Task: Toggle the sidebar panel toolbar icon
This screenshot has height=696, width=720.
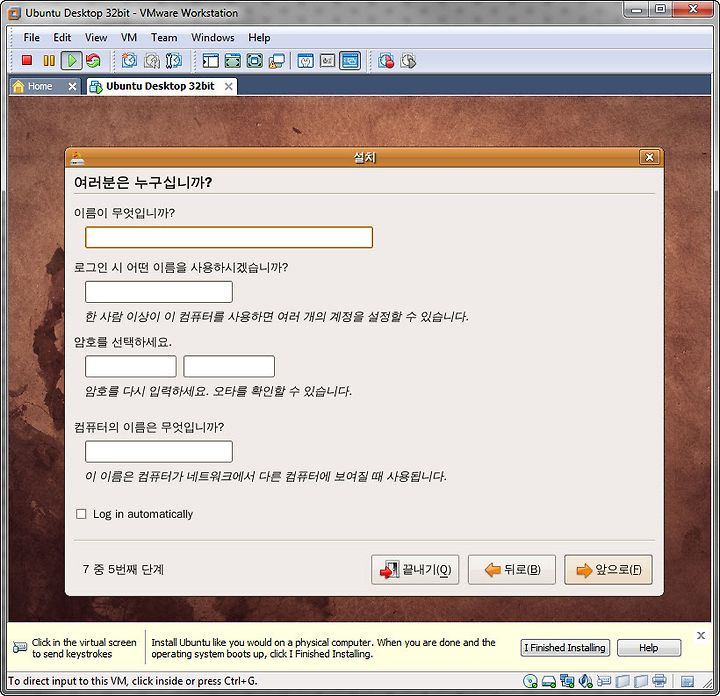Action: [211, 61]
